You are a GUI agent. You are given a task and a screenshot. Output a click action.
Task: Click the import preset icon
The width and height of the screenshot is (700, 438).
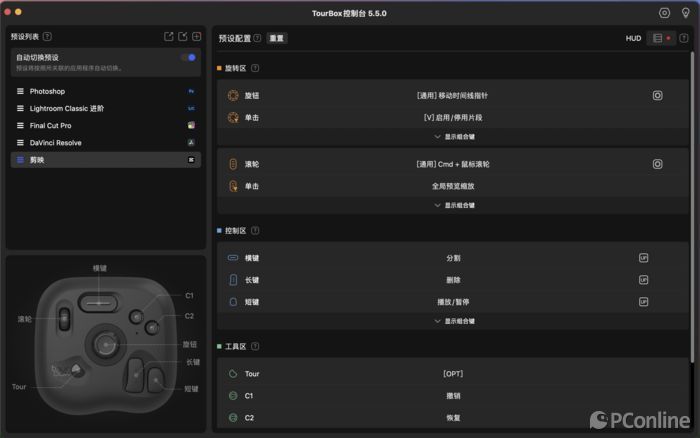pyautogui.click(x=183, y=37)
